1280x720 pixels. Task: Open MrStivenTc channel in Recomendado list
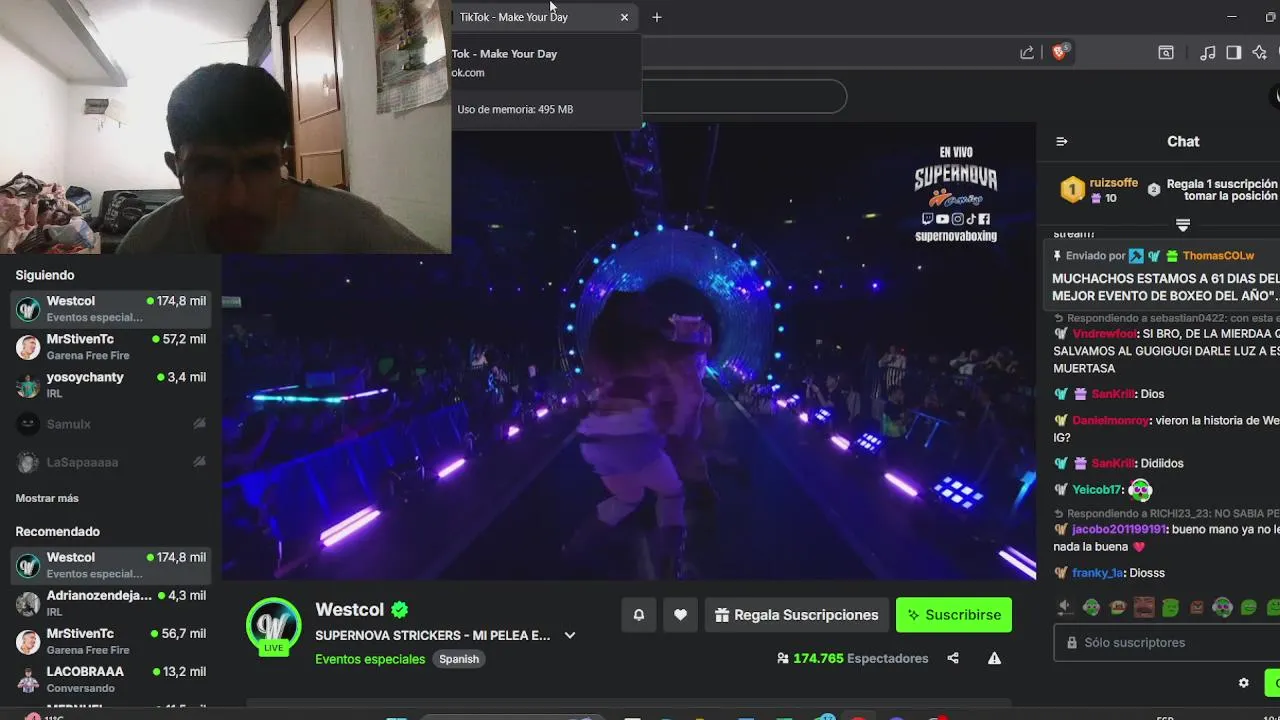[x=110, y=641]
